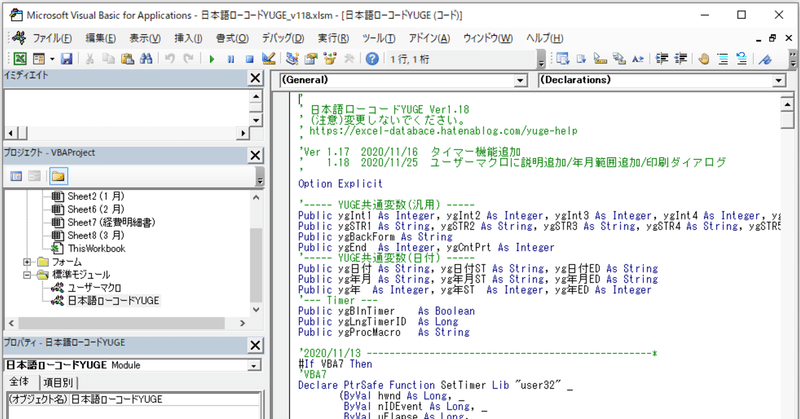Click the Comment Block icon
Image resolution: width=800 pixels, height=419 pixels.
click(723, 59)
